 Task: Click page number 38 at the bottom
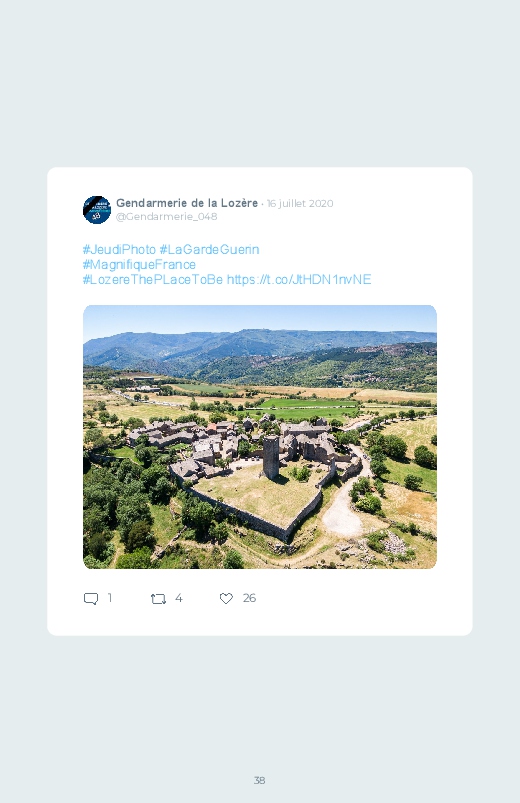click(259, 780)
